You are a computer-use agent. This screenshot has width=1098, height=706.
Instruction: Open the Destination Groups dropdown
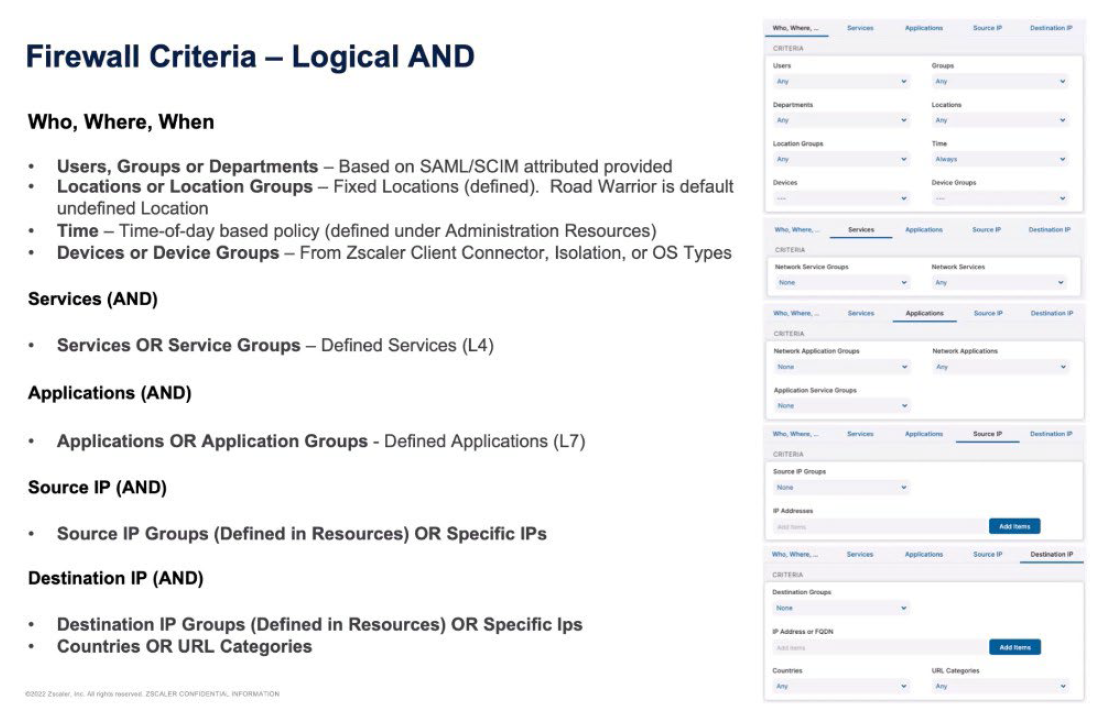pos(841,608)
